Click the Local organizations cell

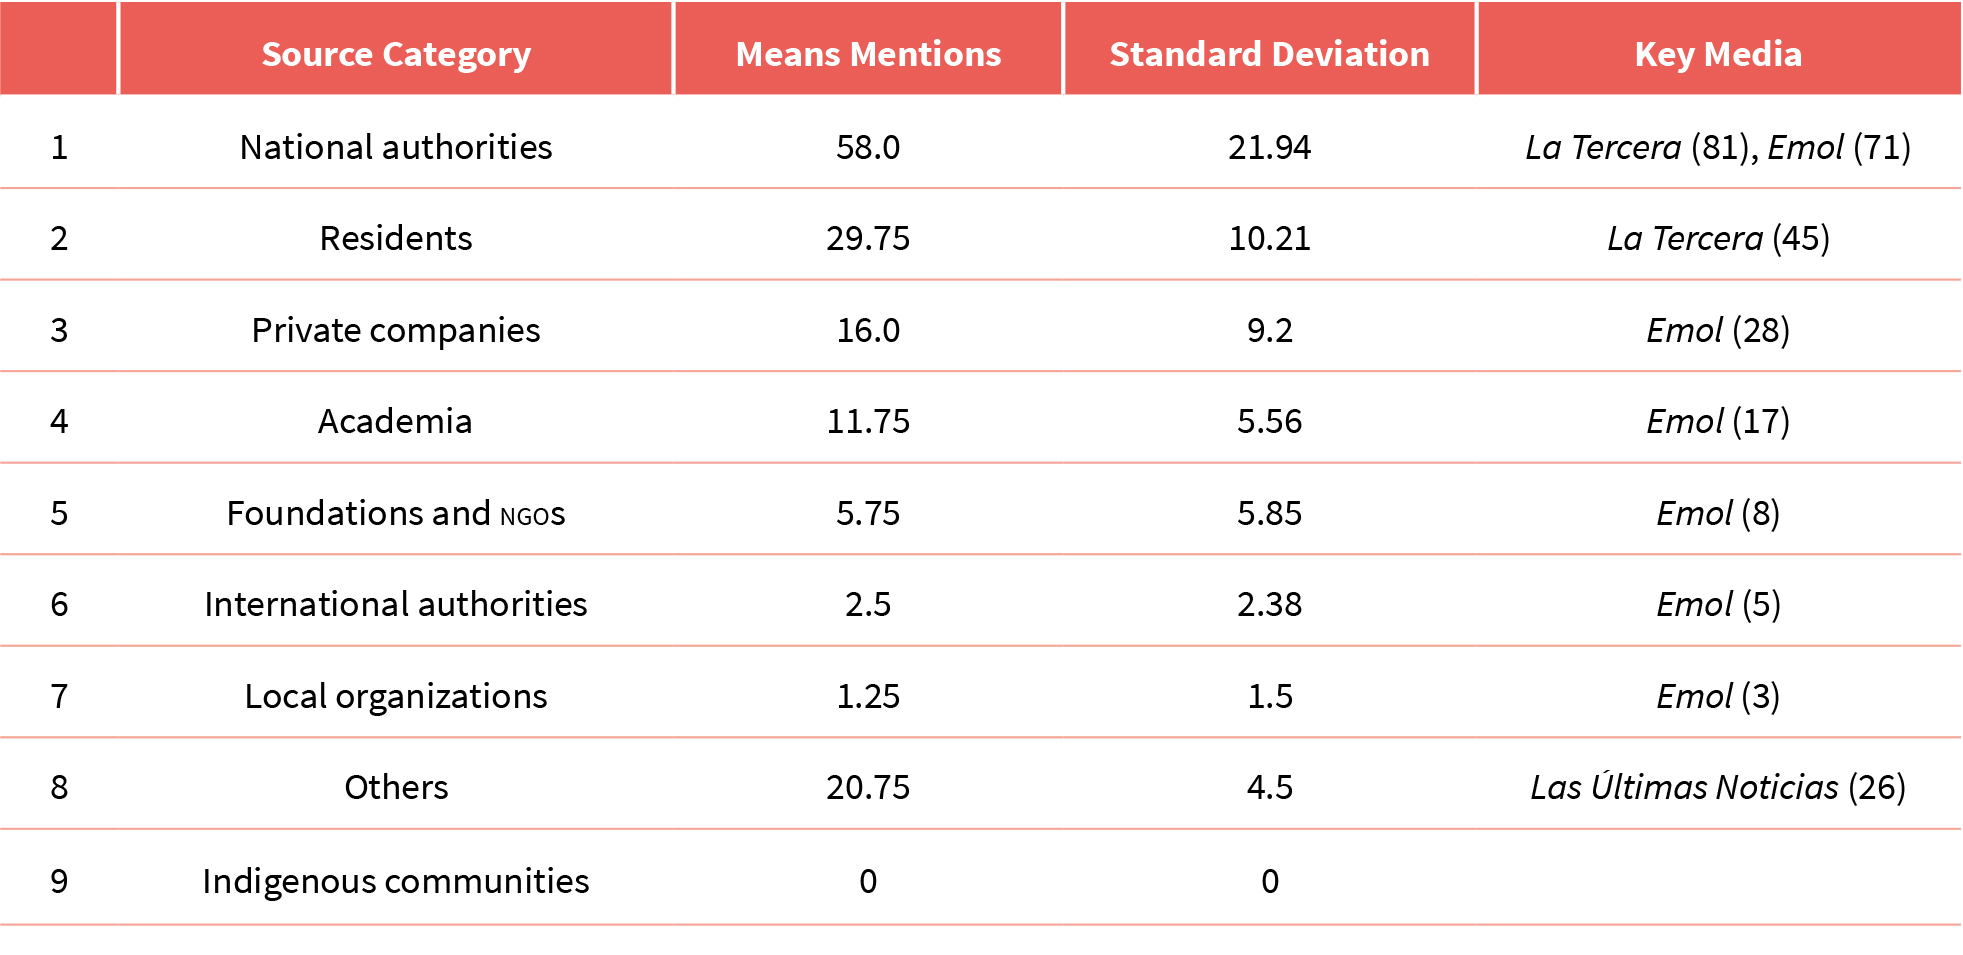point(396,696)
